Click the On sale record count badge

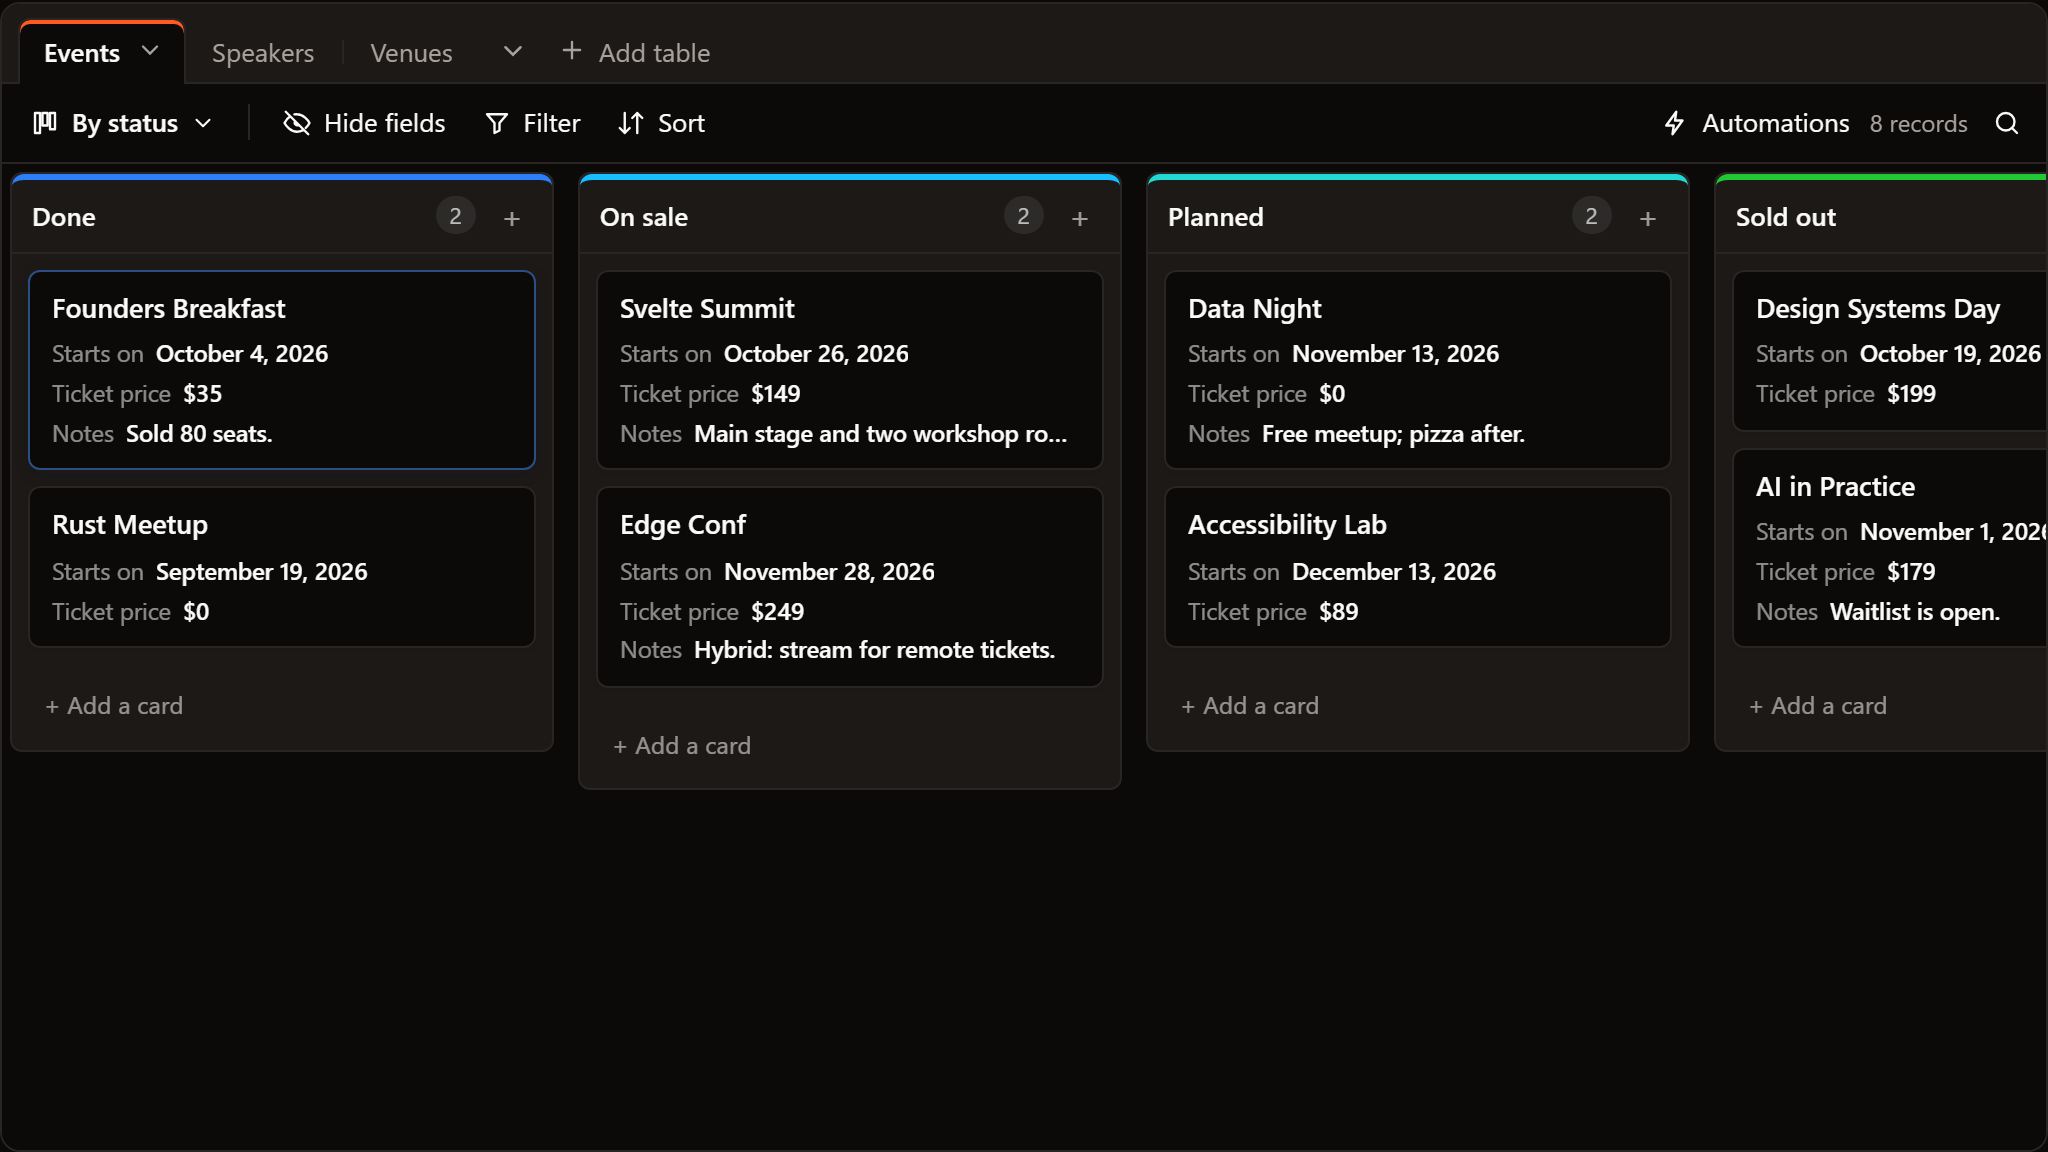(x=1023, y=216)
